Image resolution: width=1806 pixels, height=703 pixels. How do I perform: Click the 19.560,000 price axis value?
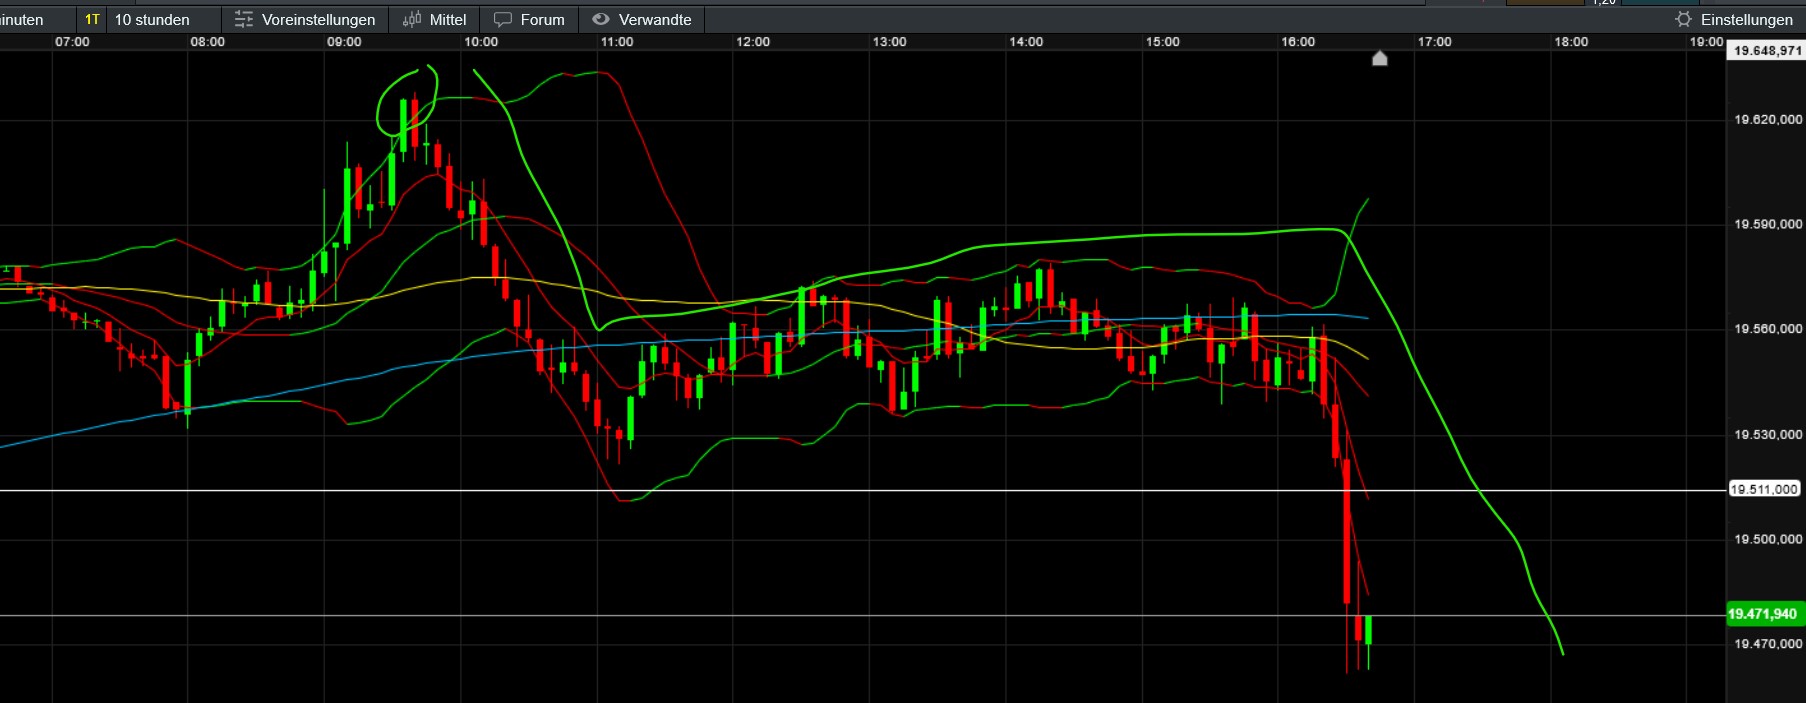(x=1767, y=329)
